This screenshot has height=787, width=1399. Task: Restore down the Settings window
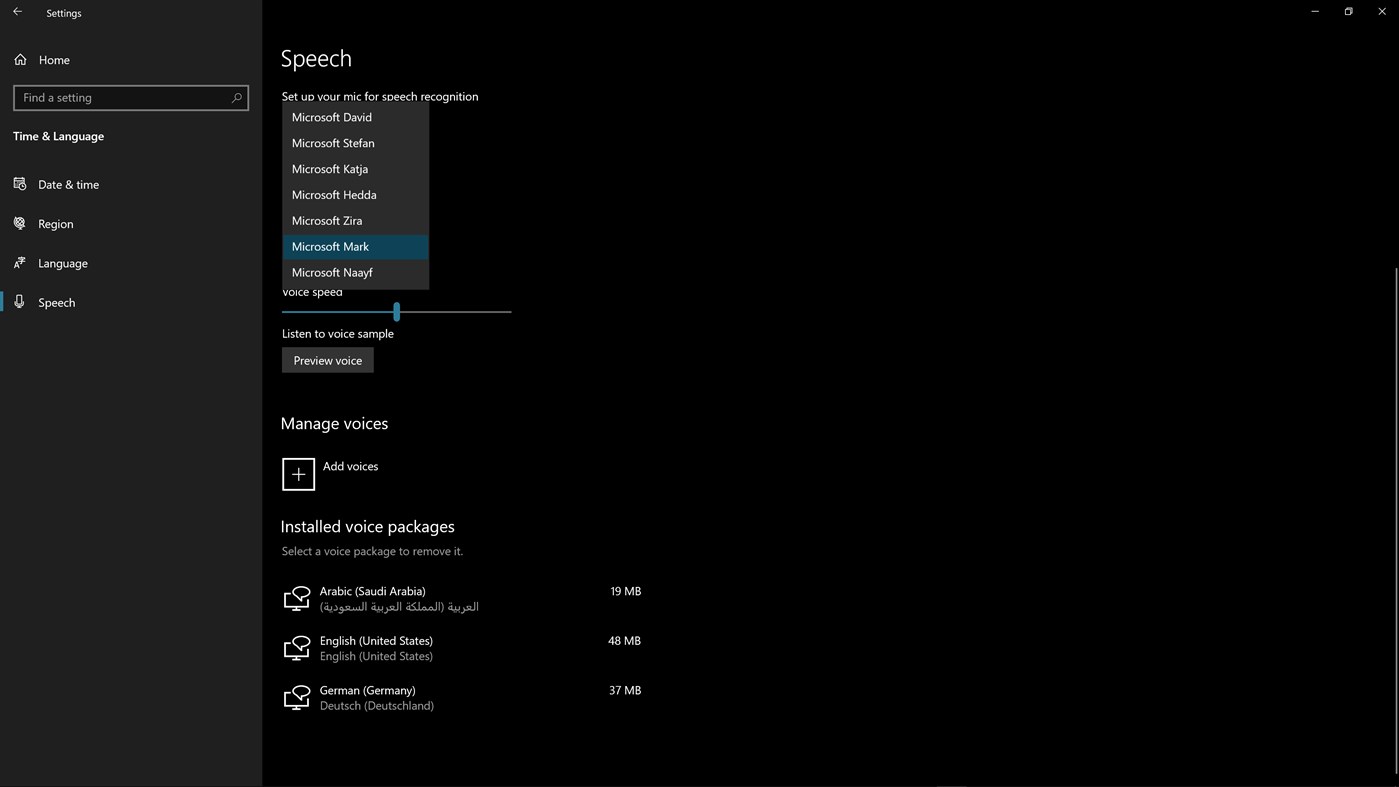pyautogui.click(x=1348, y=12)
